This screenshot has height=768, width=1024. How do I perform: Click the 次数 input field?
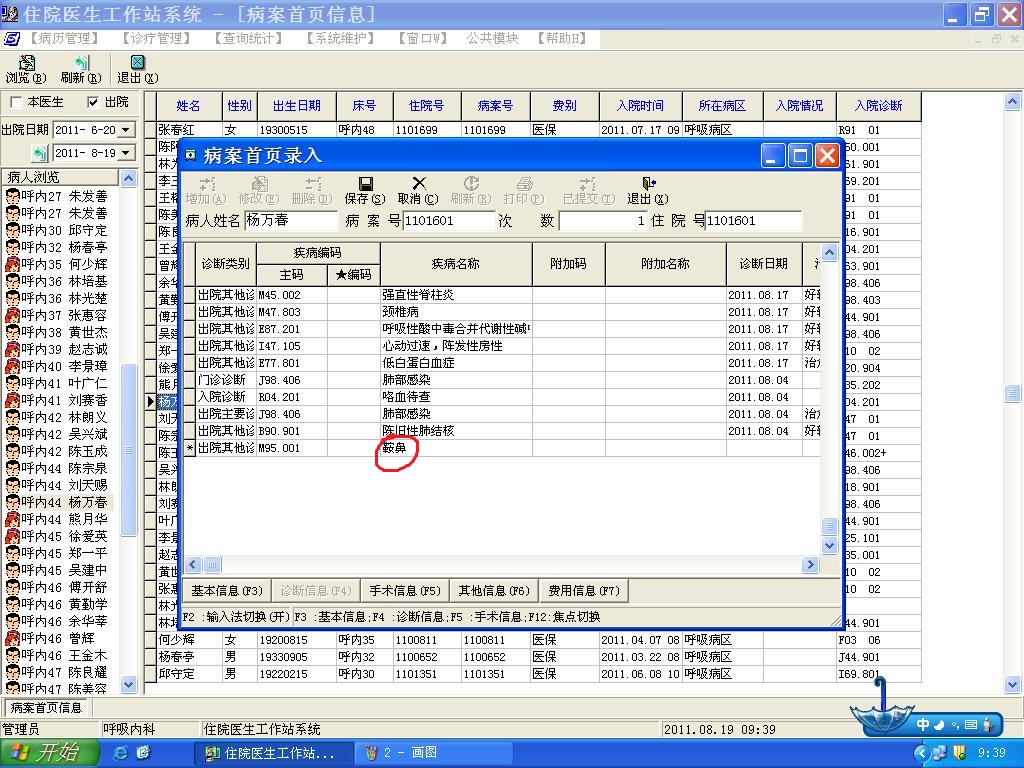pyautogui.click(x=603, y=221)
